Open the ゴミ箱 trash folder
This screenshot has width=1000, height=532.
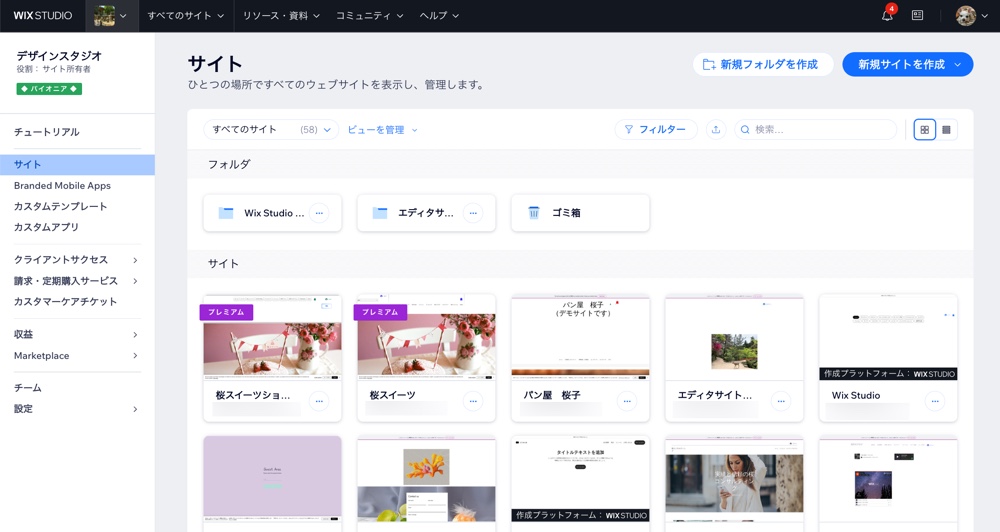580,213
